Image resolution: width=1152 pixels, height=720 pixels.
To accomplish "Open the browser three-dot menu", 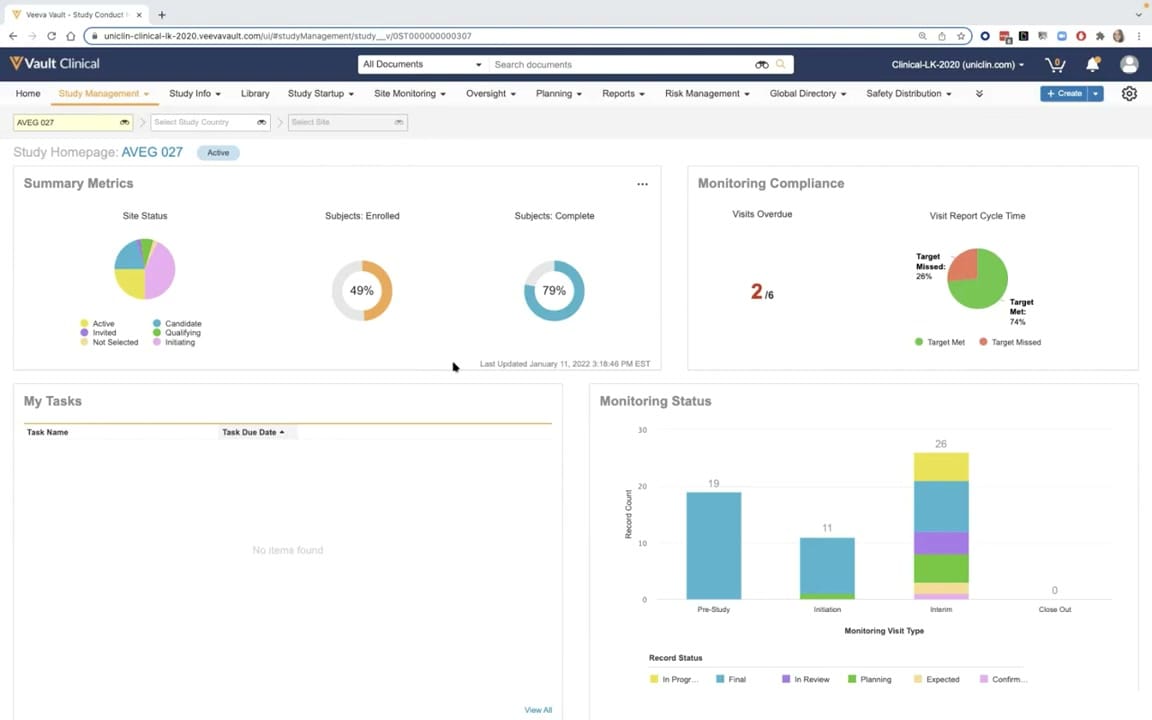I will [x=1139, y=36].
